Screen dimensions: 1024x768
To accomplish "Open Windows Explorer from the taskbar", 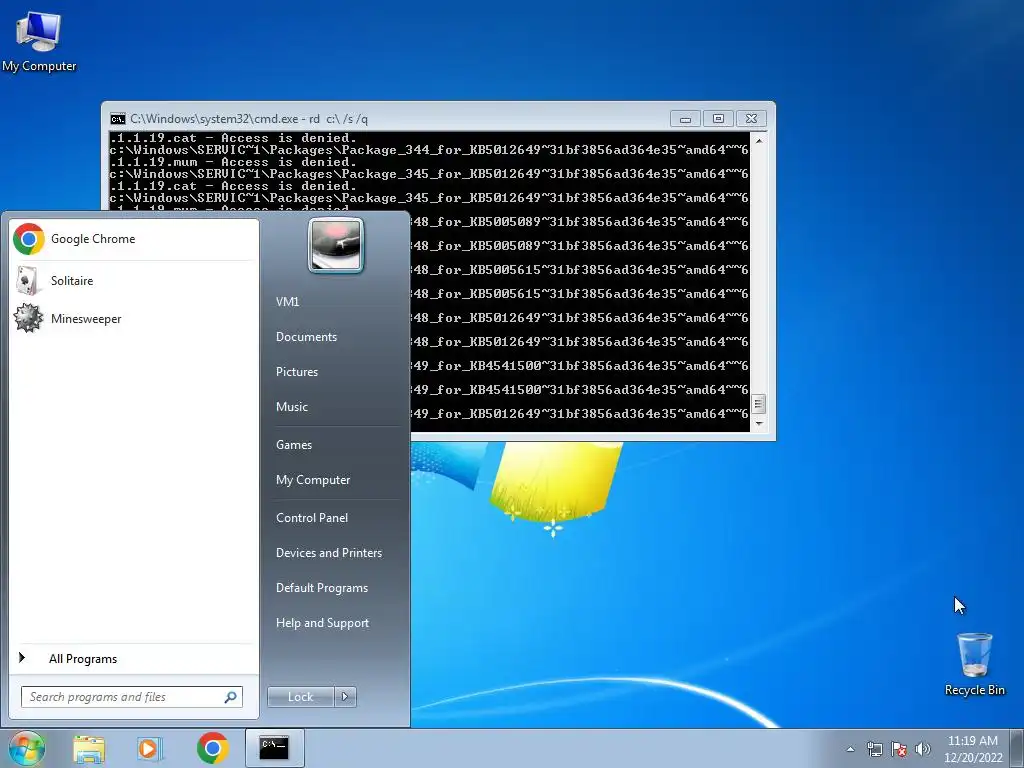I will (x=89, y=749).
